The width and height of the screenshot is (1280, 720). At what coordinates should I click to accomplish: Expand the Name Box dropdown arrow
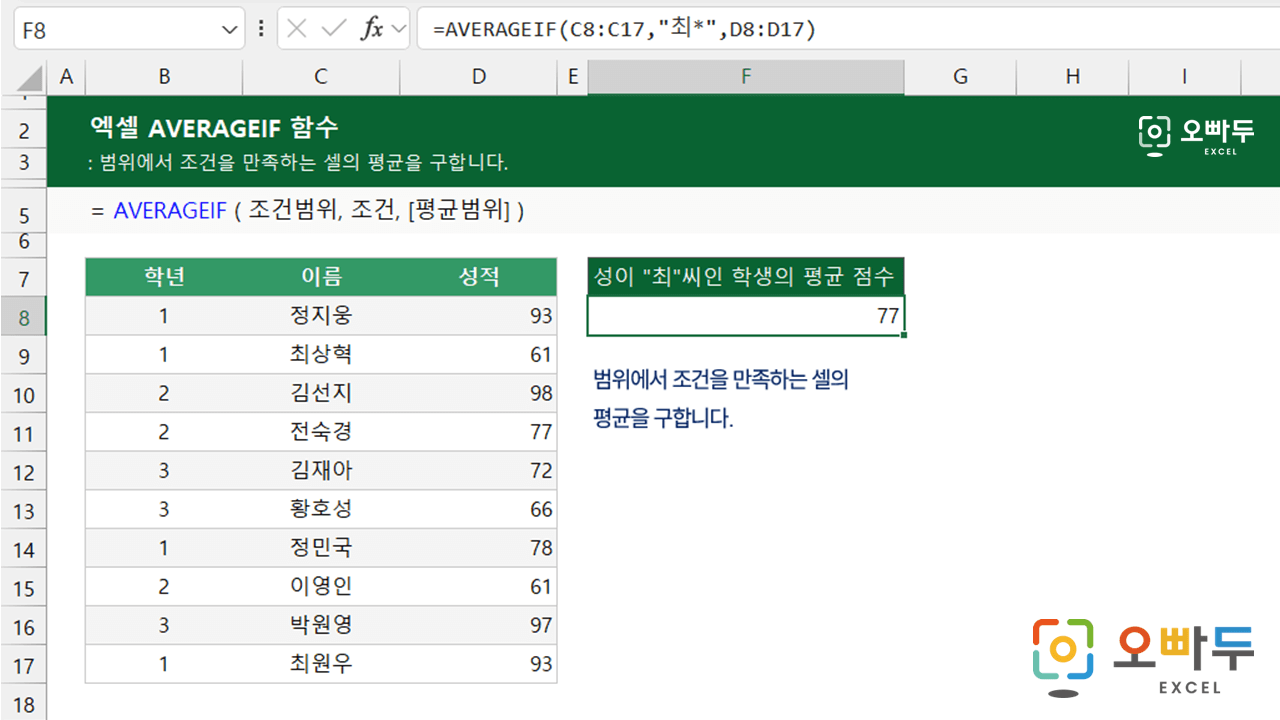(228, 30)
